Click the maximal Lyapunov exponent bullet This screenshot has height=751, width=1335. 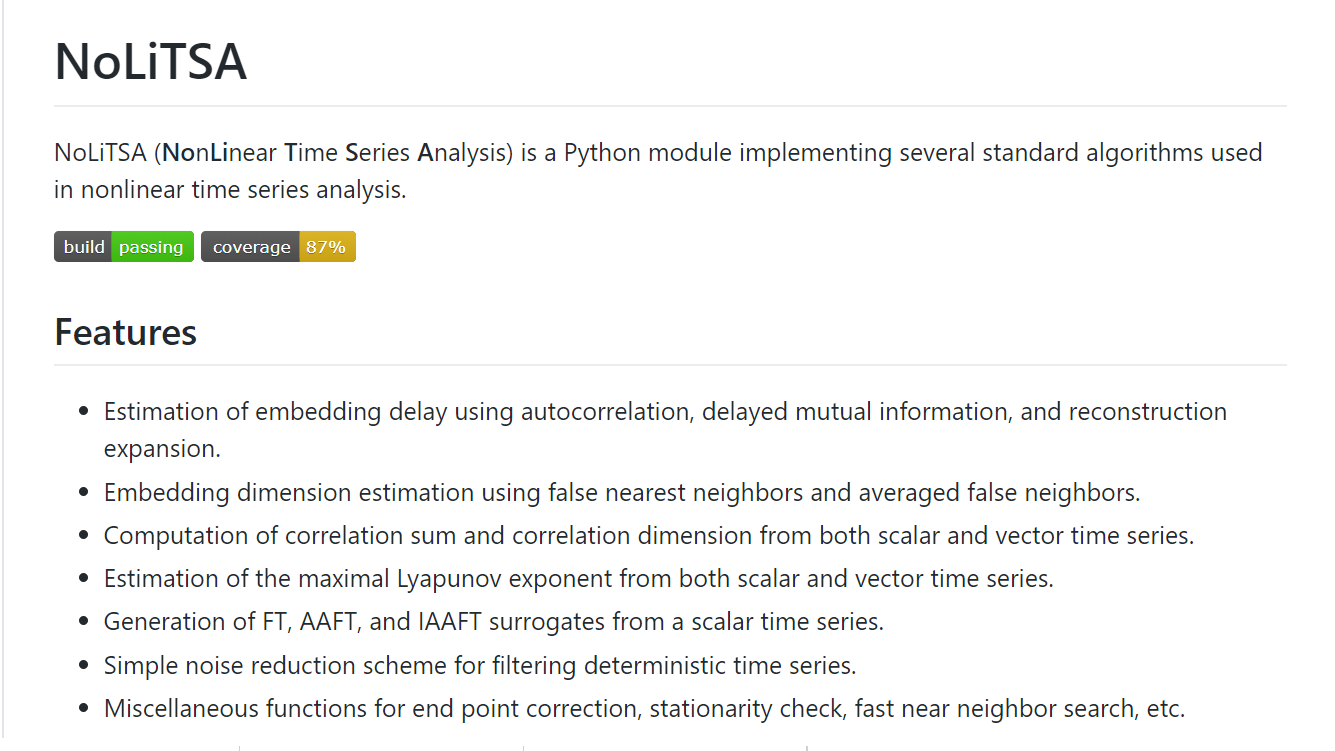[579, 579]
